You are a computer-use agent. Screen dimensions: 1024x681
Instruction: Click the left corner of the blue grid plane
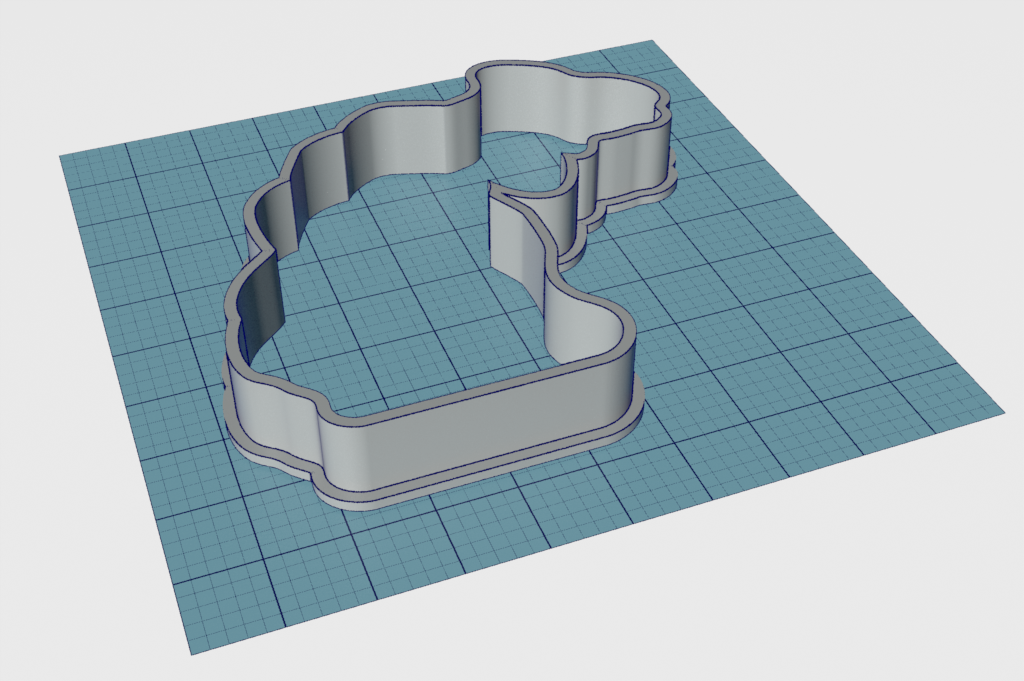[64, 158]
